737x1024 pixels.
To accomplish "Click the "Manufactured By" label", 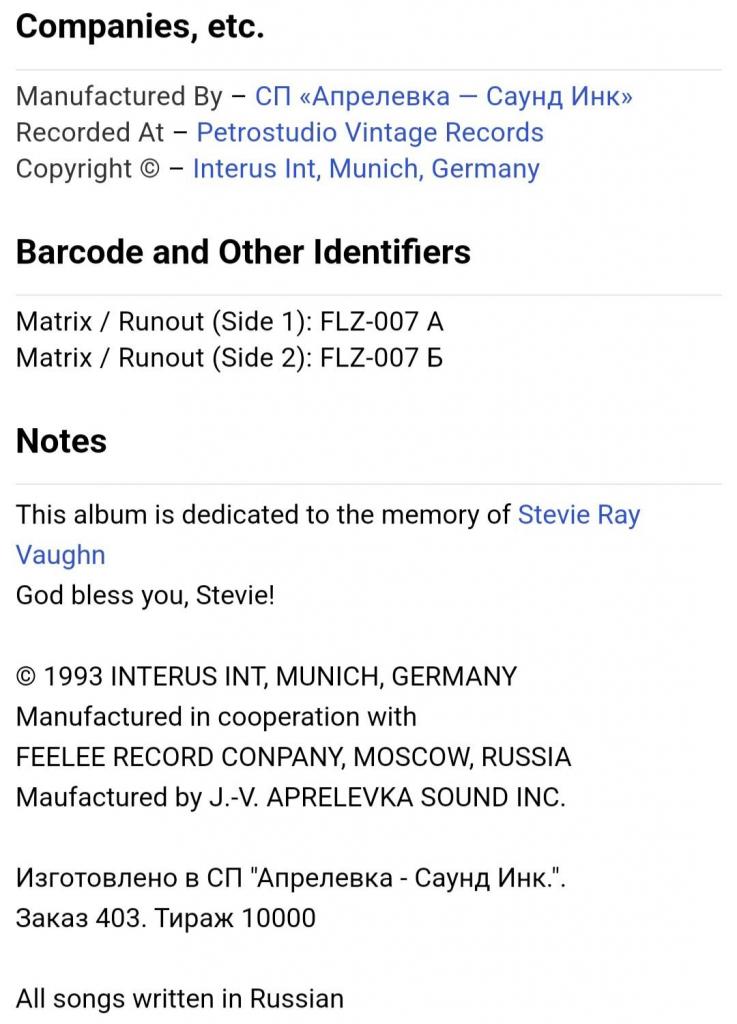I will point(119,97).
